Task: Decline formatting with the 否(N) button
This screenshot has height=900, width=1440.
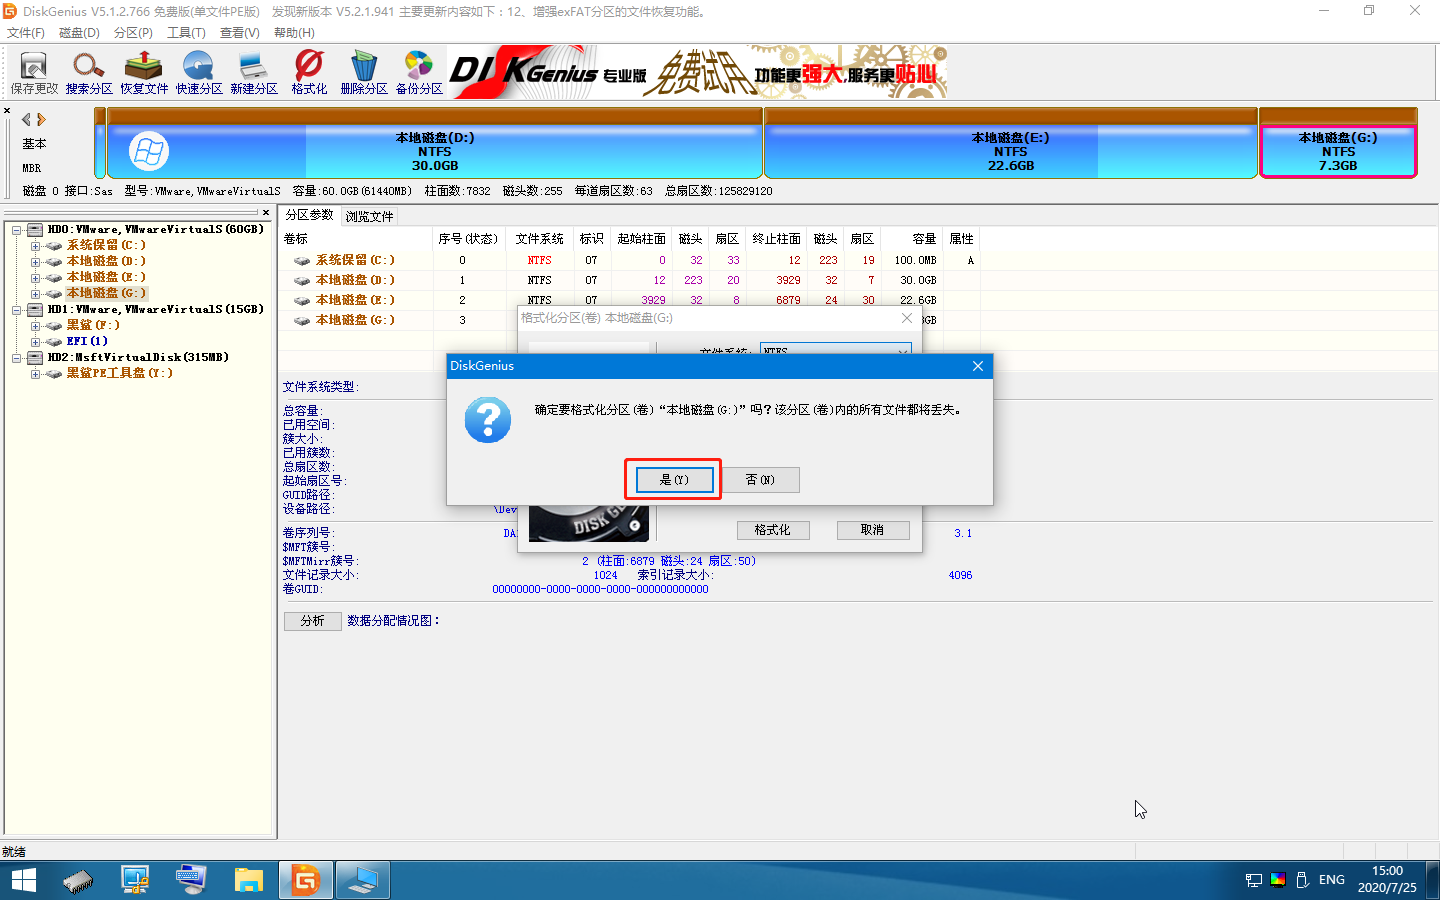Action: pyautogui.click(x=760, y=480)
